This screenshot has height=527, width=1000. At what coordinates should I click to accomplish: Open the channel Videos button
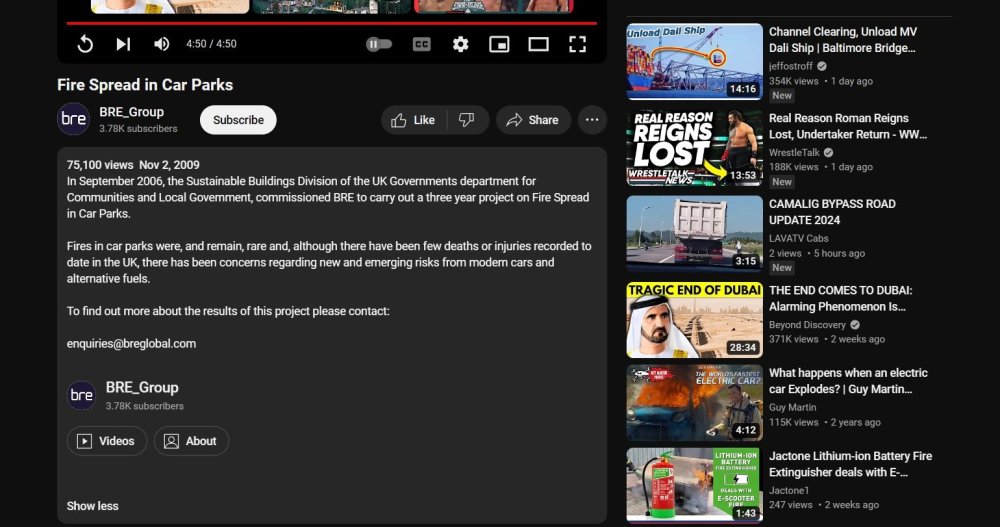[x=107, y=441]
